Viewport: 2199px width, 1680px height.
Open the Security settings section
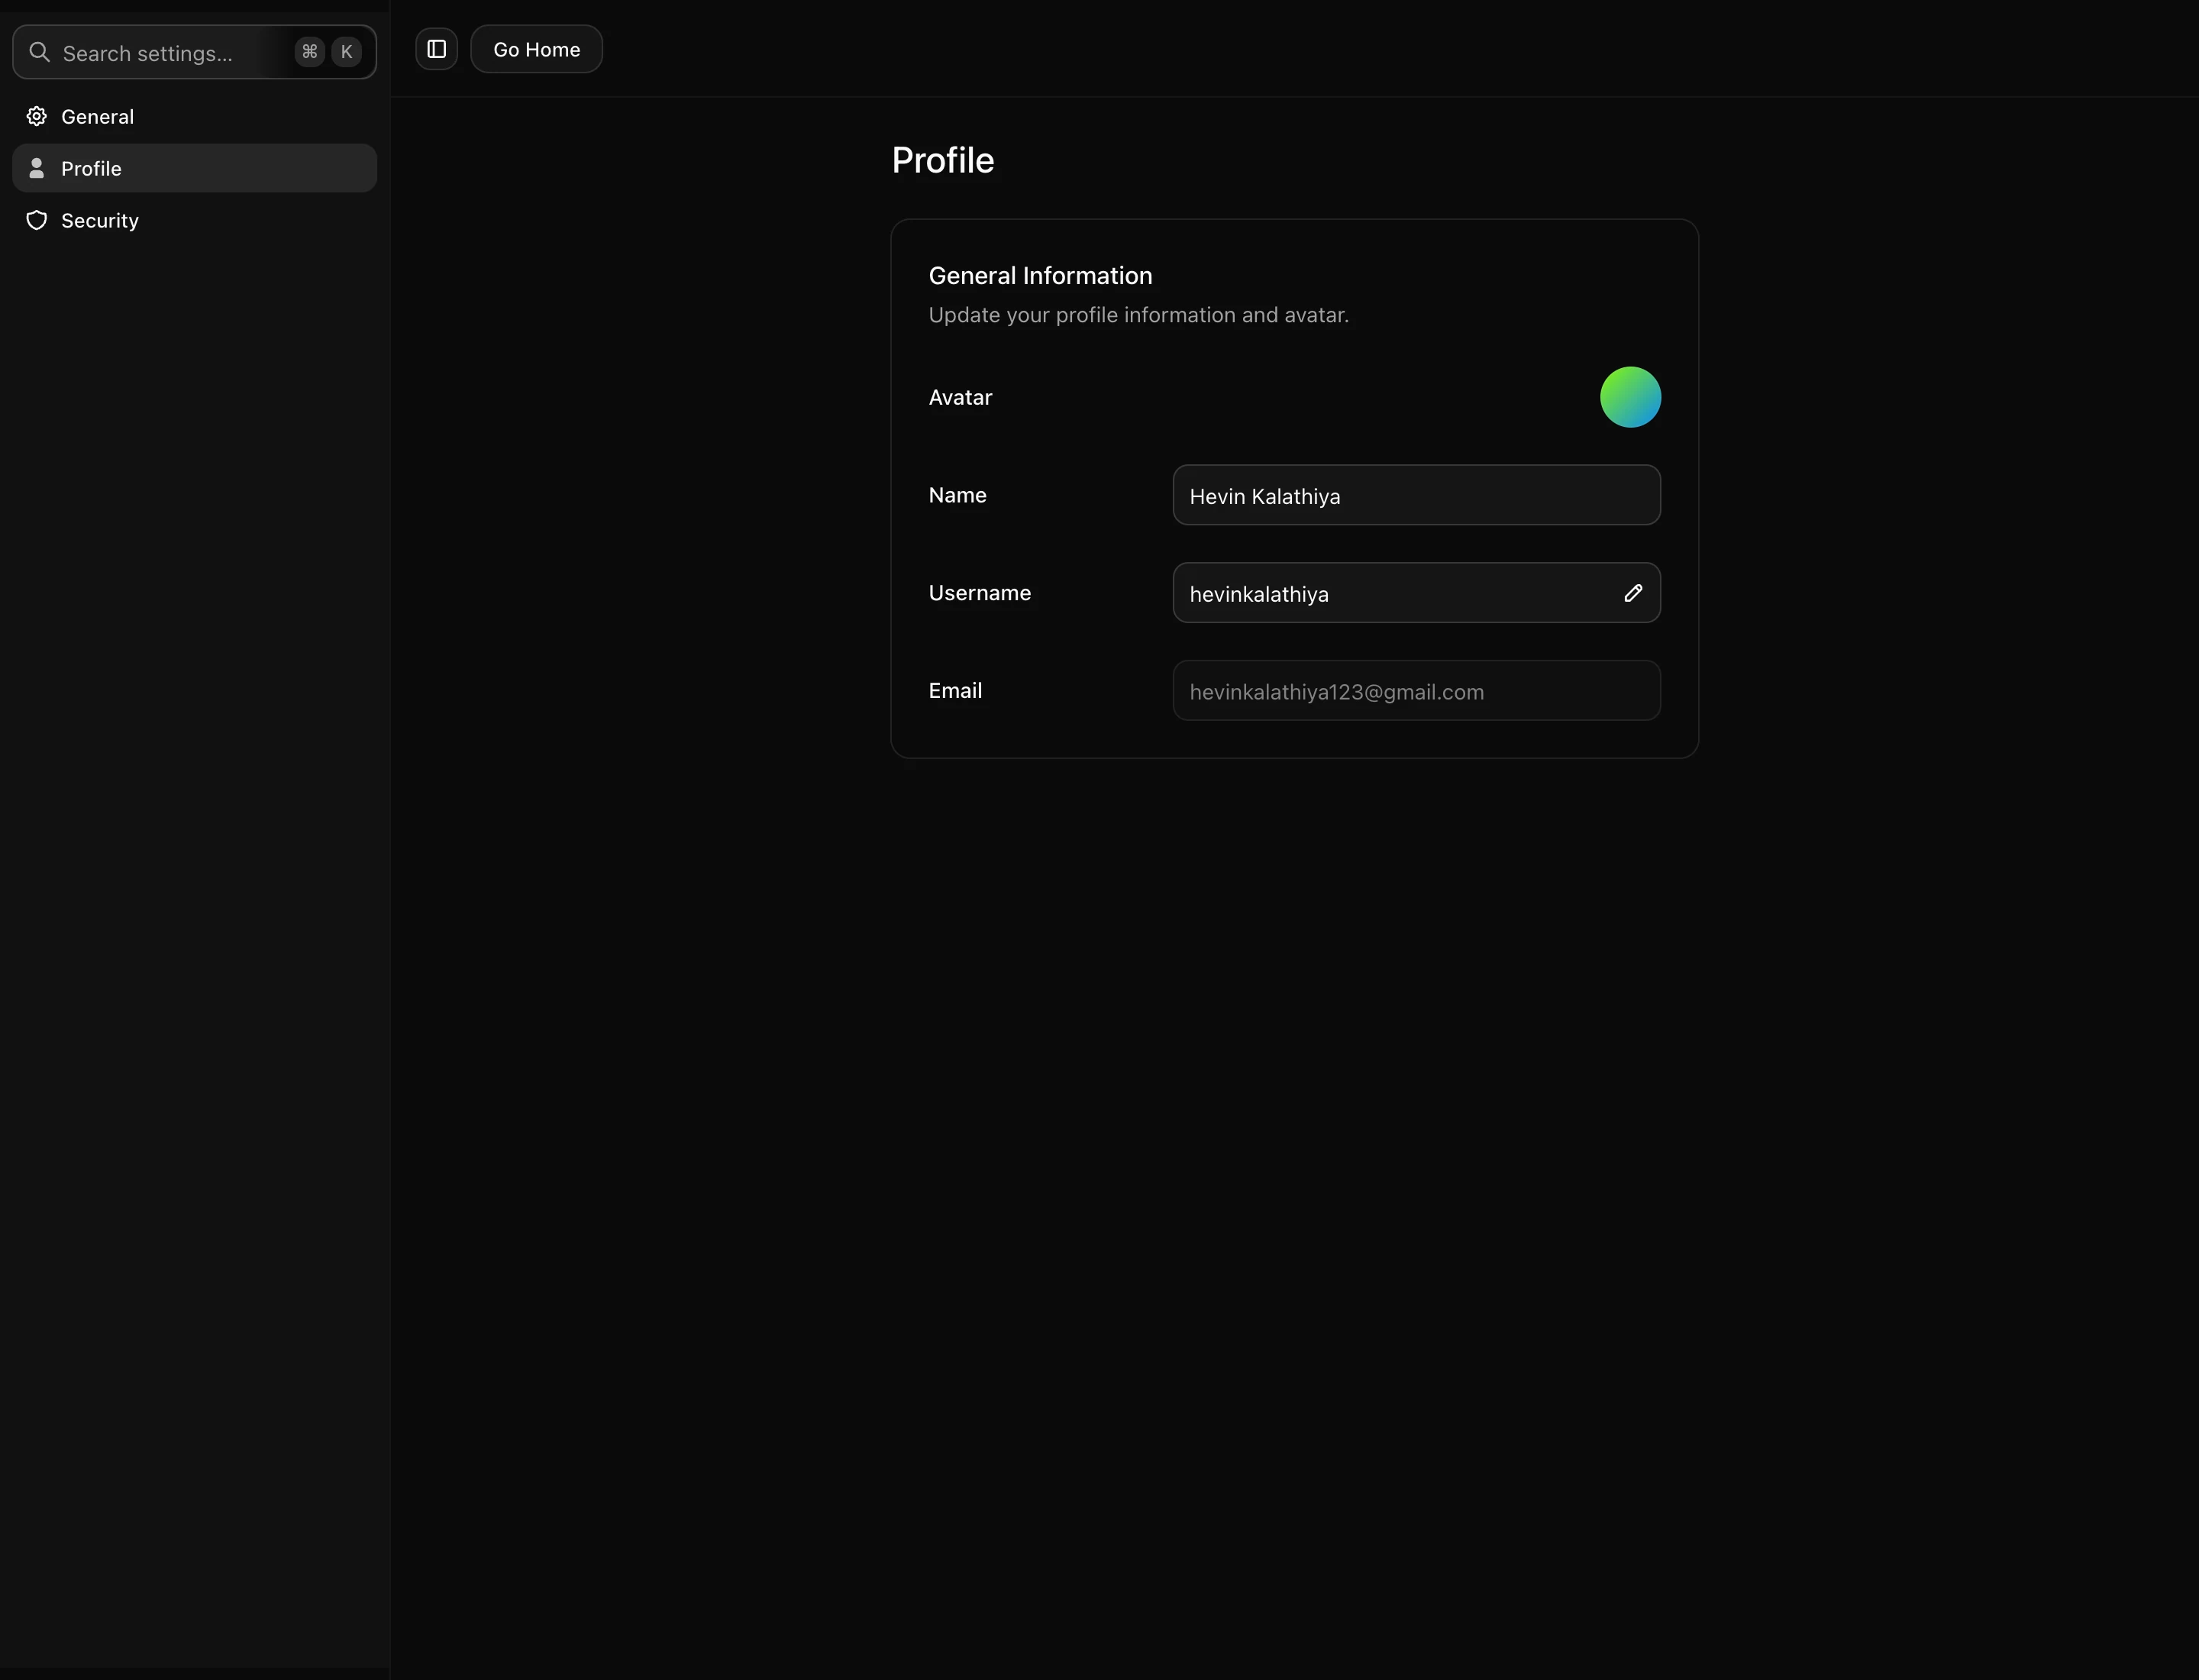[x=194, y=220]
